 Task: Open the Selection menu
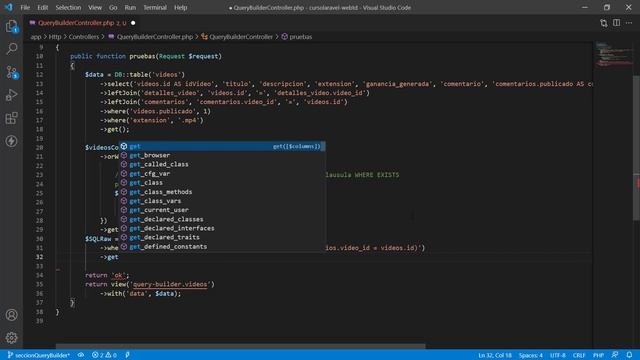[68, 7]
